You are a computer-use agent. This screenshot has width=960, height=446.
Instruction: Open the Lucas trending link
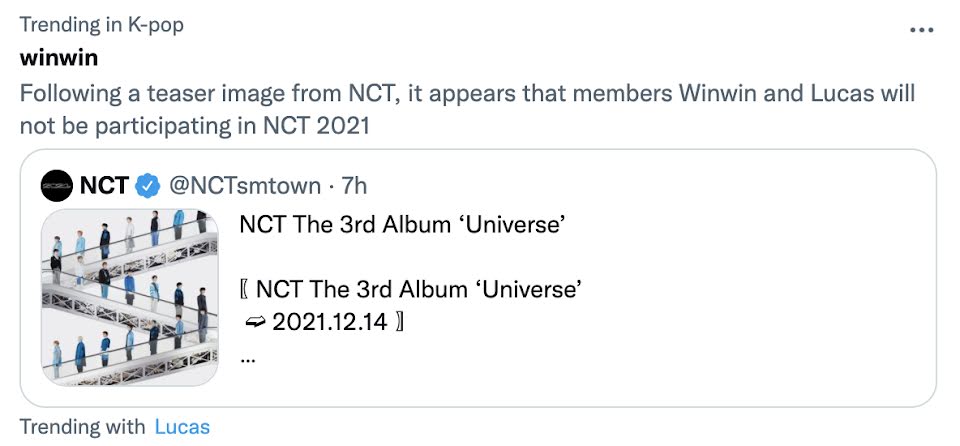[182, 427]
